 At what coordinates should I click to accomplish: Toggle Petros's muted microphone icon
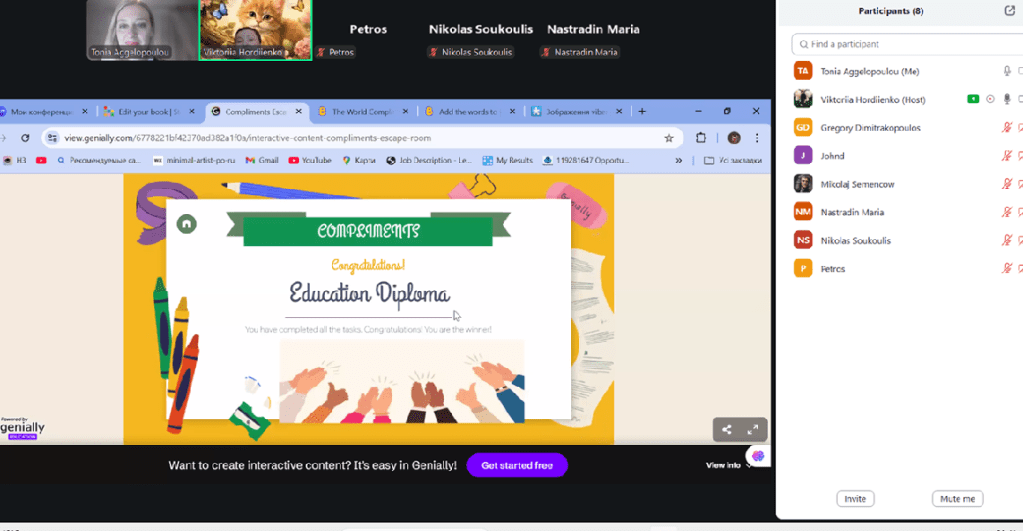[x=1007, y=269]
